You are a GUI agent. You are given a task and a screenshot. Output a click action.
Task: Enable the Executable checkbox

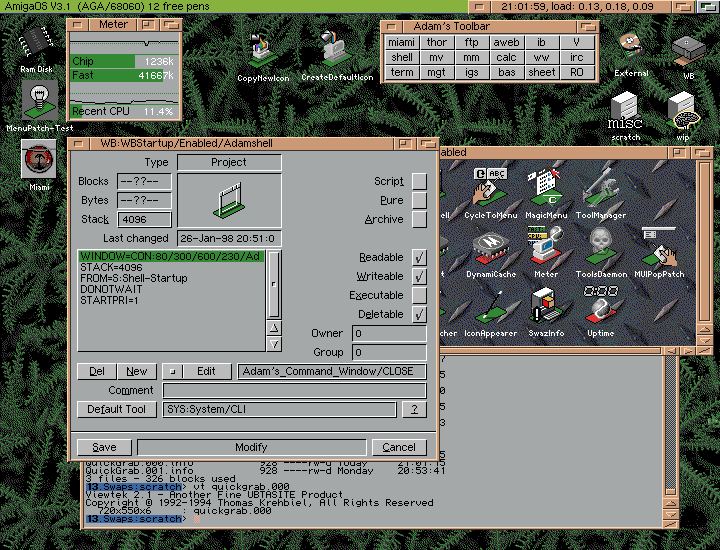(419, 295)
